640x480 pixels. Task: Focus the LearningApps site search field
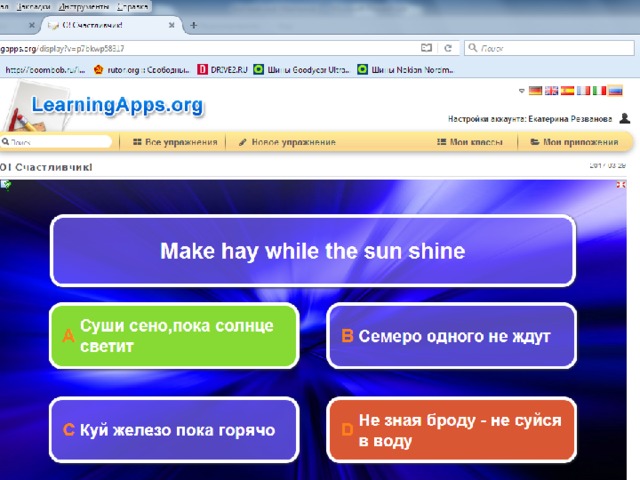(x=56, y=142)
